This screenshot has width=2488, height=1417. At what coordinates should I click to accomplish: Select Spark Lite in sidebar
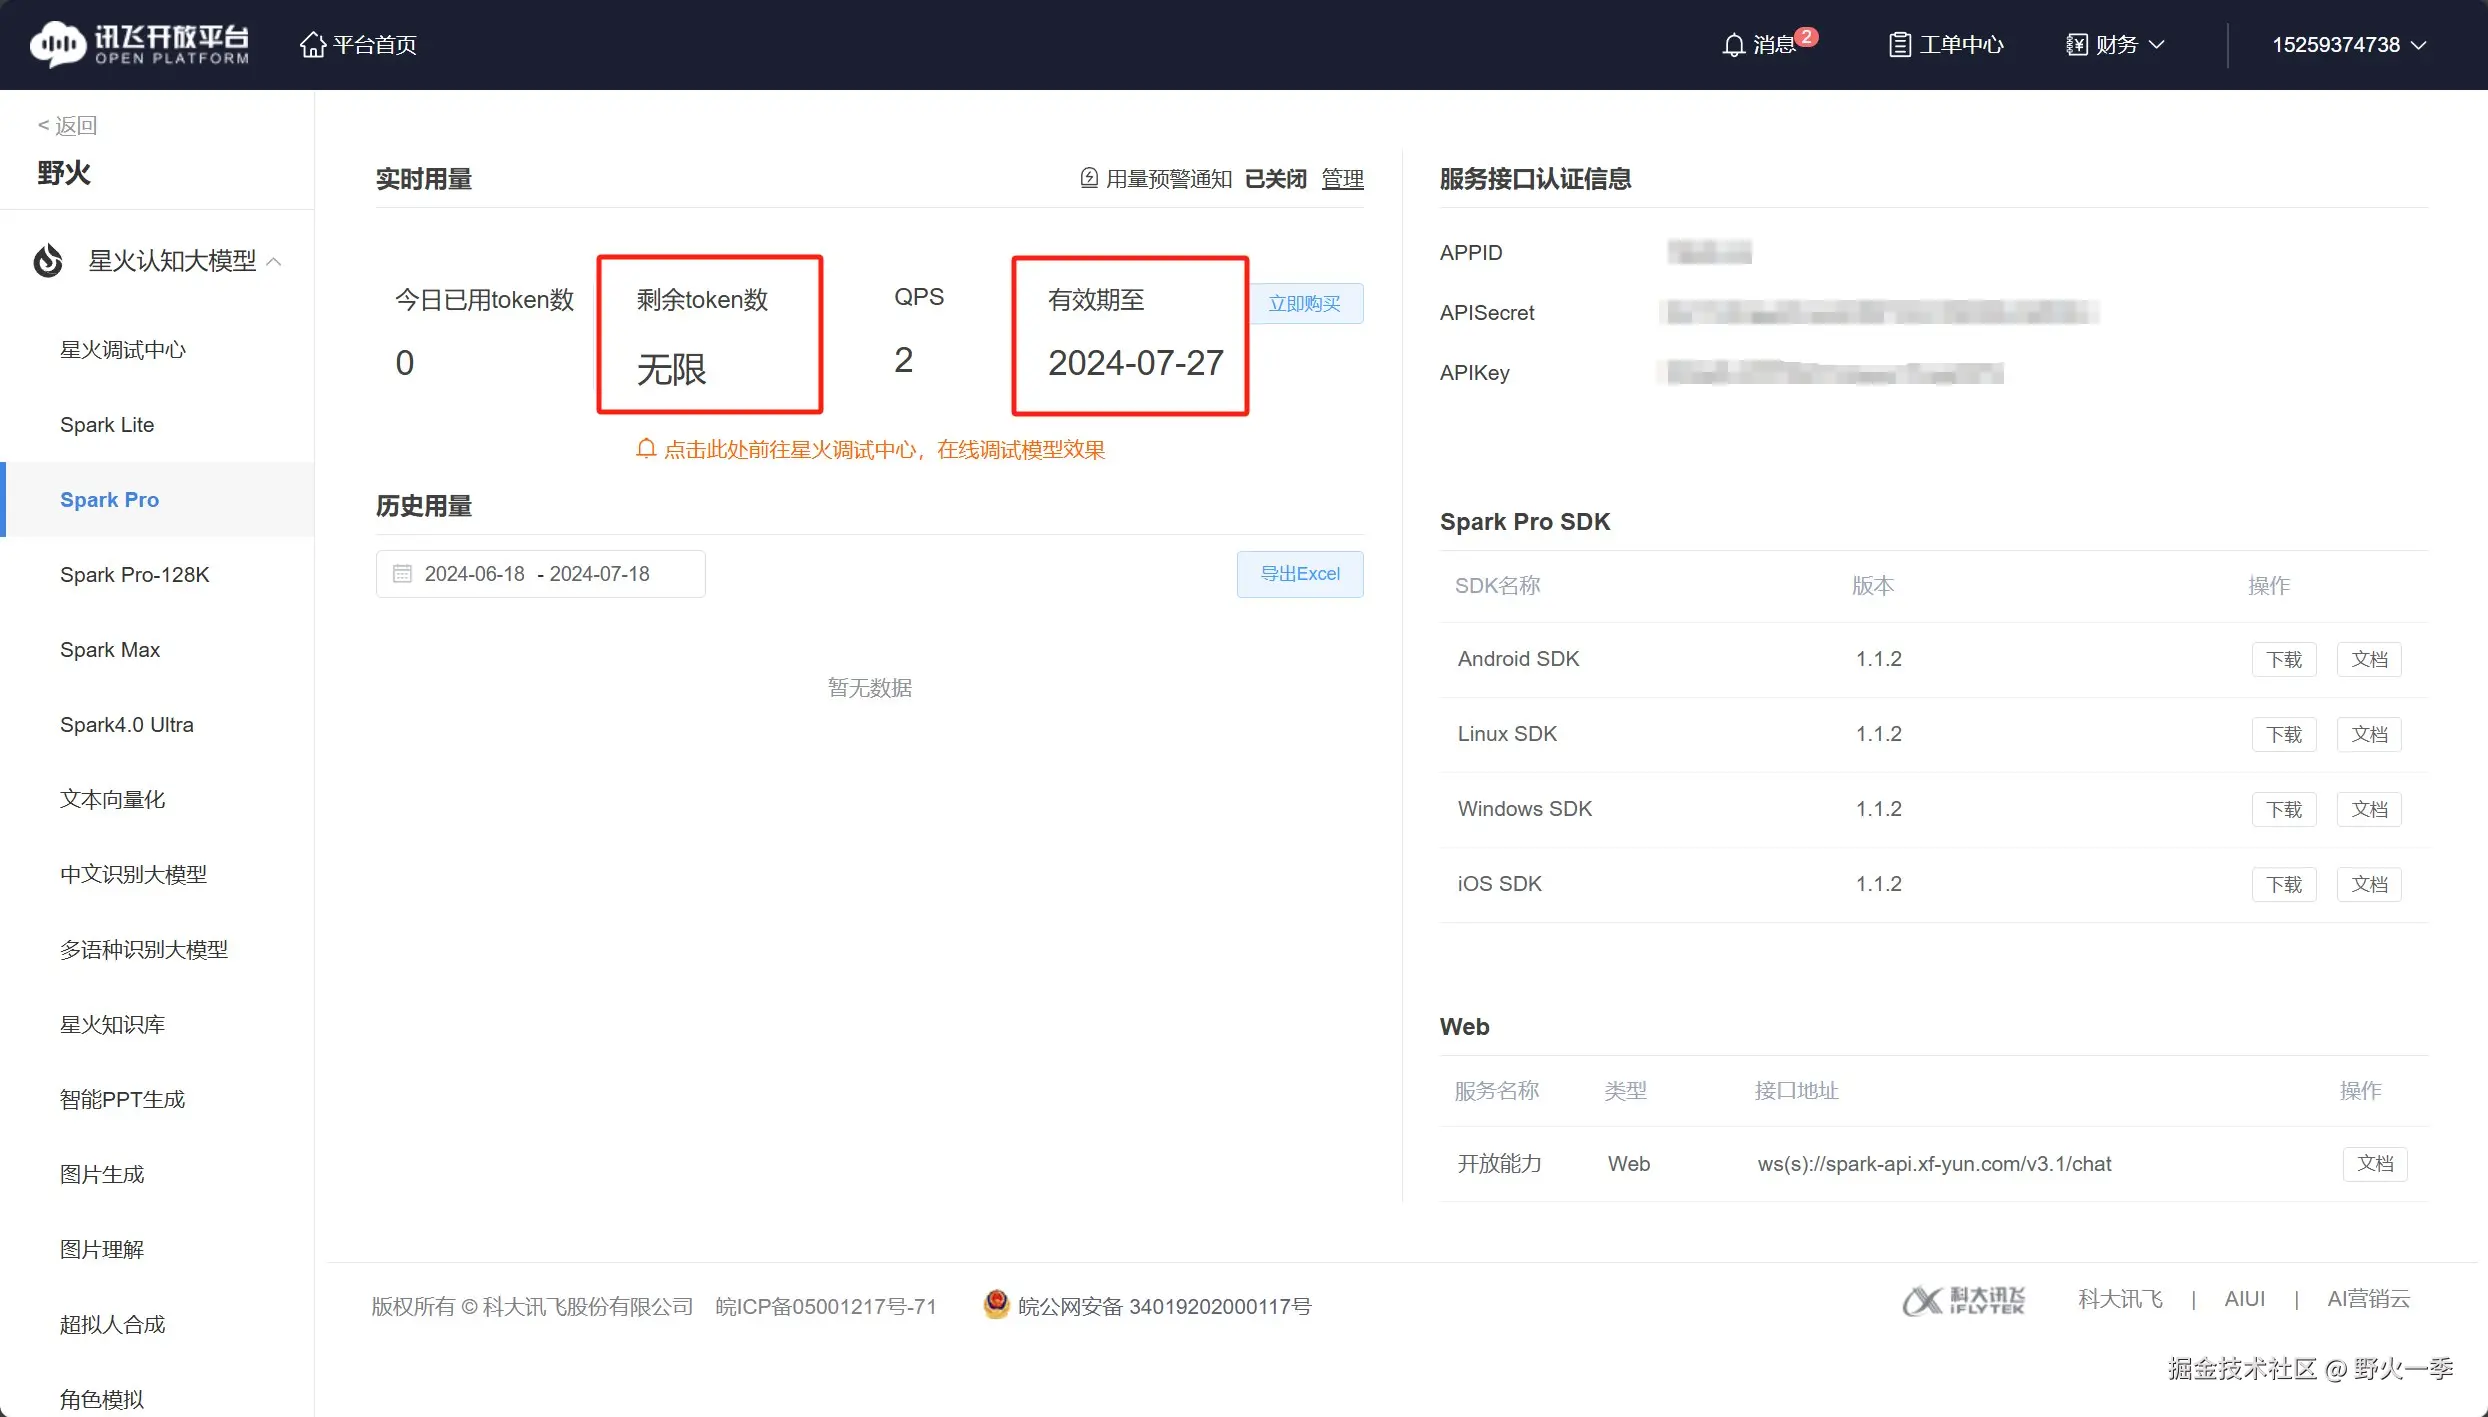tap(107, 425)
